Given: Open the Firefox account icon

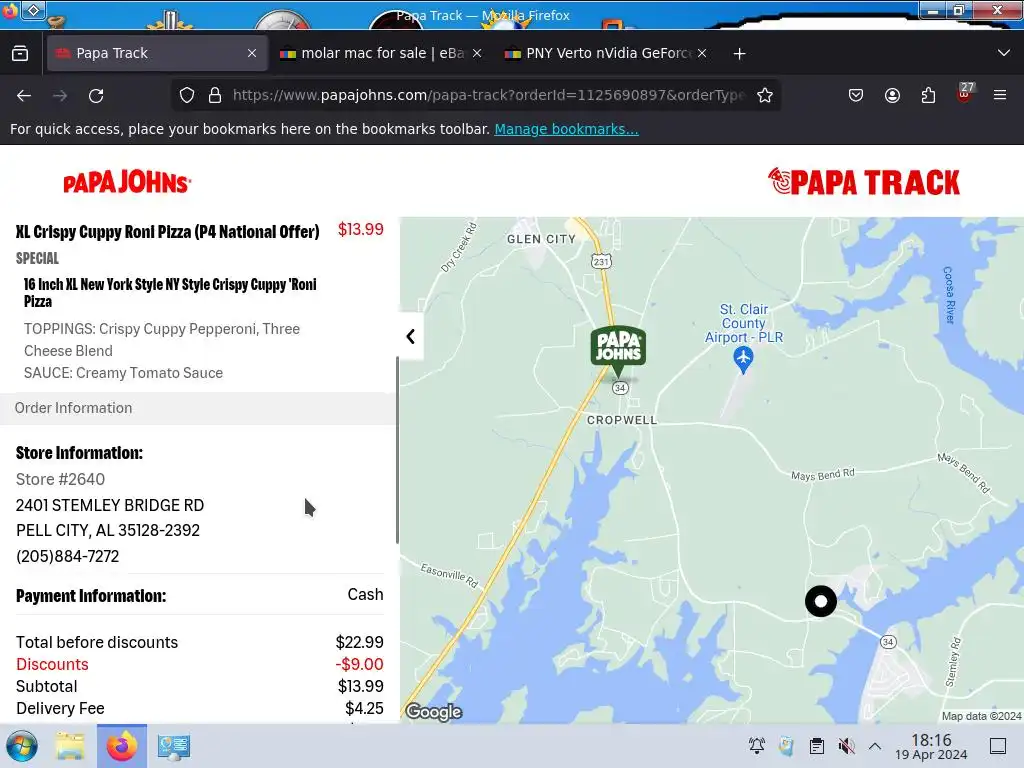Looking at the screenshot, I should pyautogui.click(x=892, y=95).
